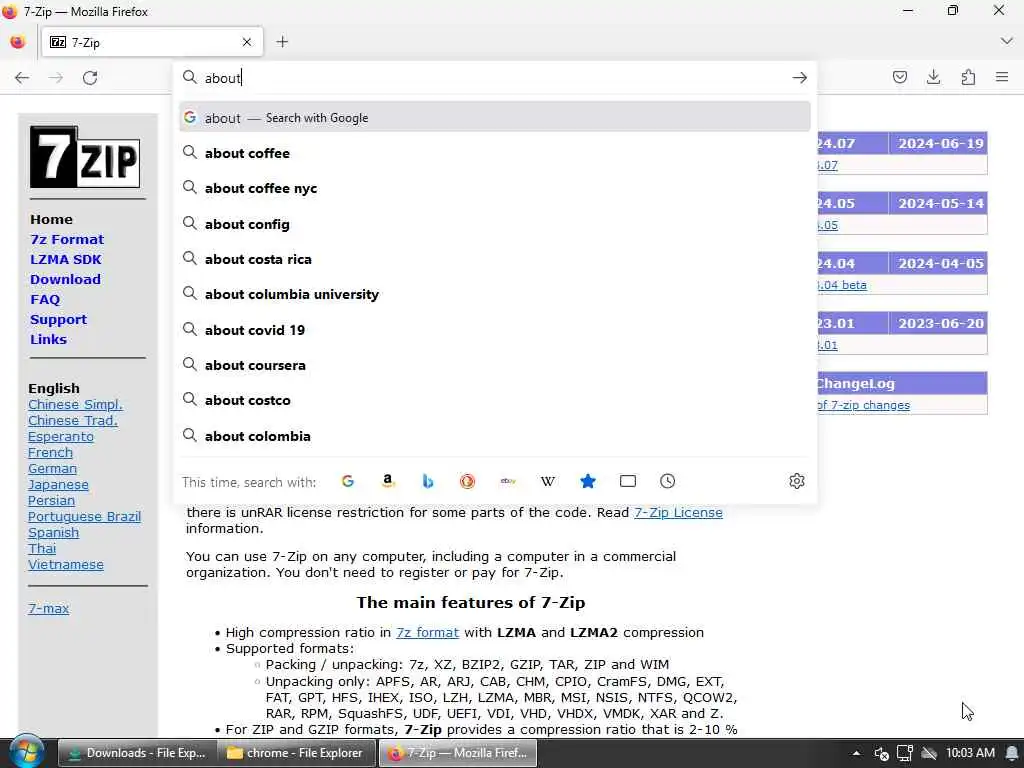Follow the '7z format' link in features list

click(x=427, y=633)
